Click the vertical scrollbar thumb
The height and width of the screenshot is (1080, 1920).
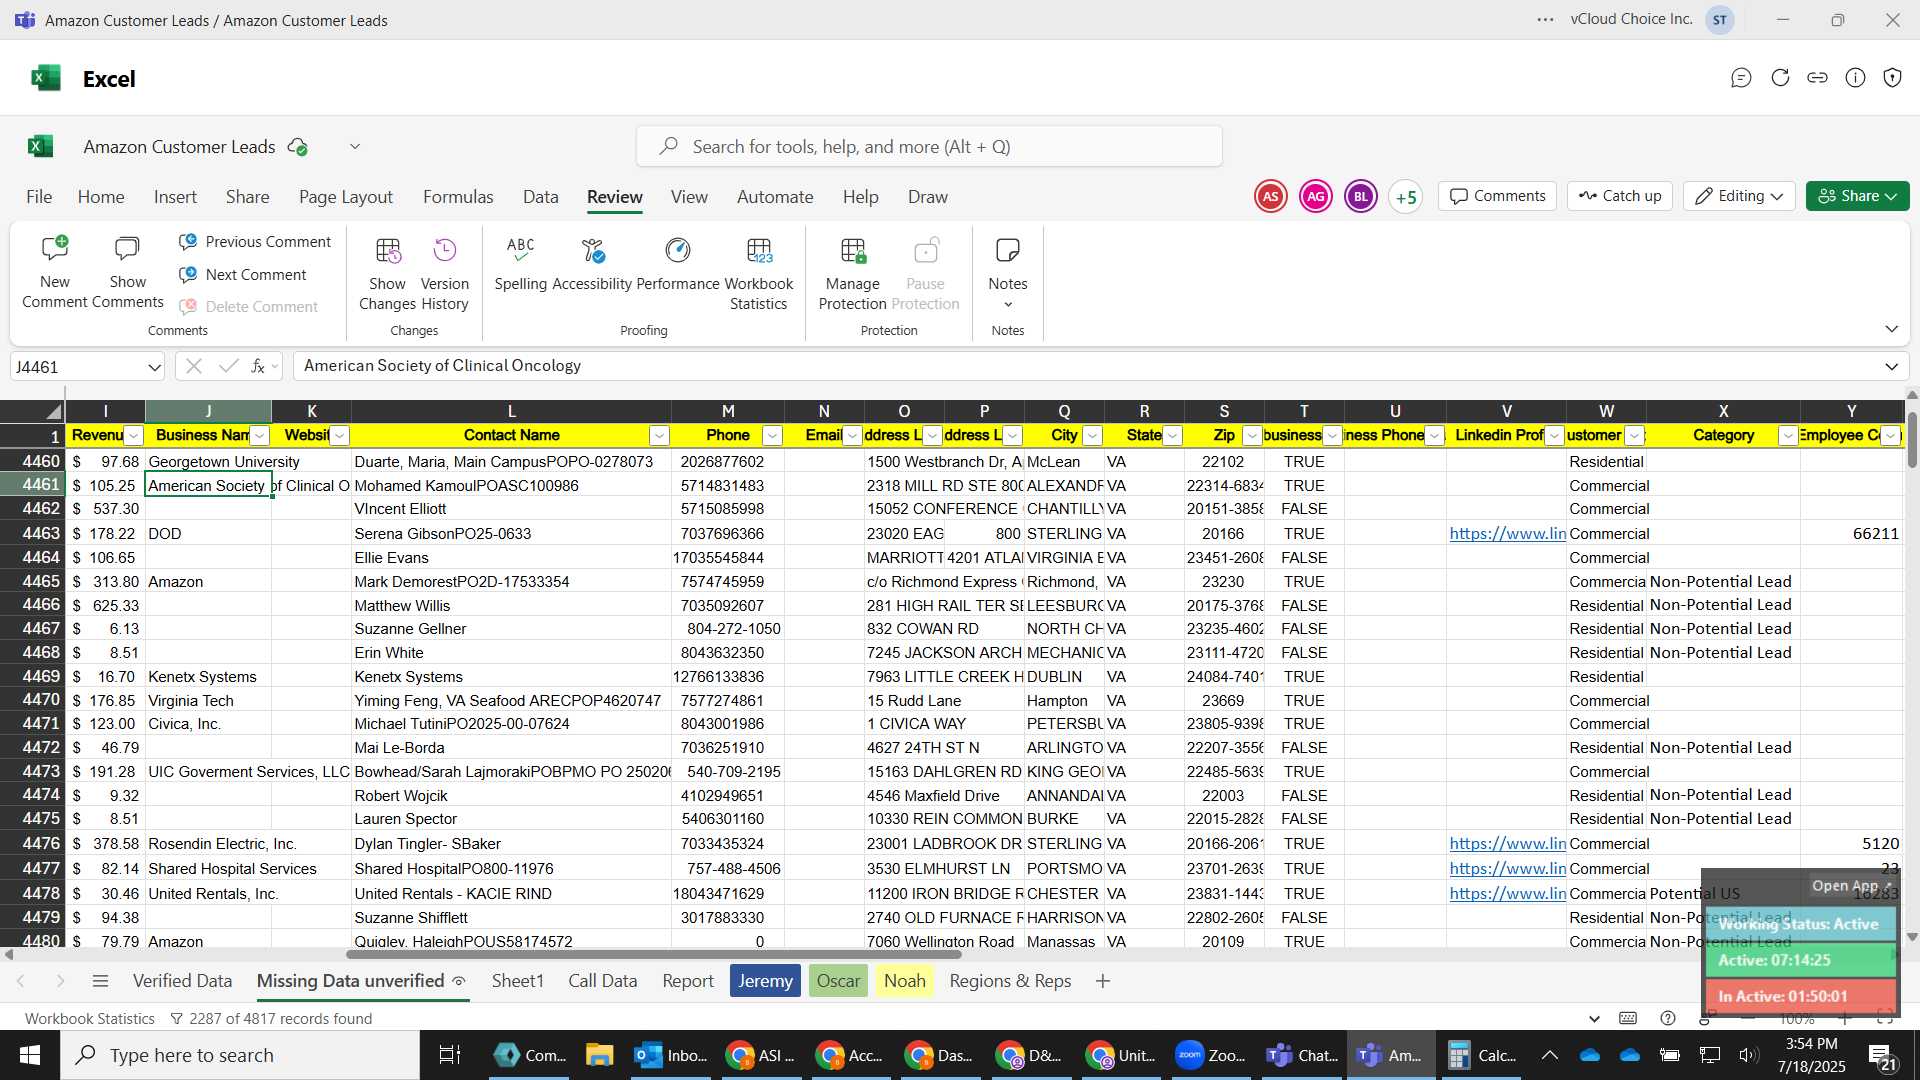tap(1912, 440)
